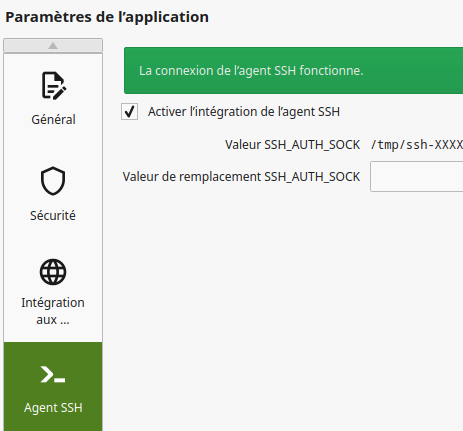The image size is (463, 431).
Task: Click 'La connexion de l'agent SSH fonctionne' text
Action: pos(251,71)
